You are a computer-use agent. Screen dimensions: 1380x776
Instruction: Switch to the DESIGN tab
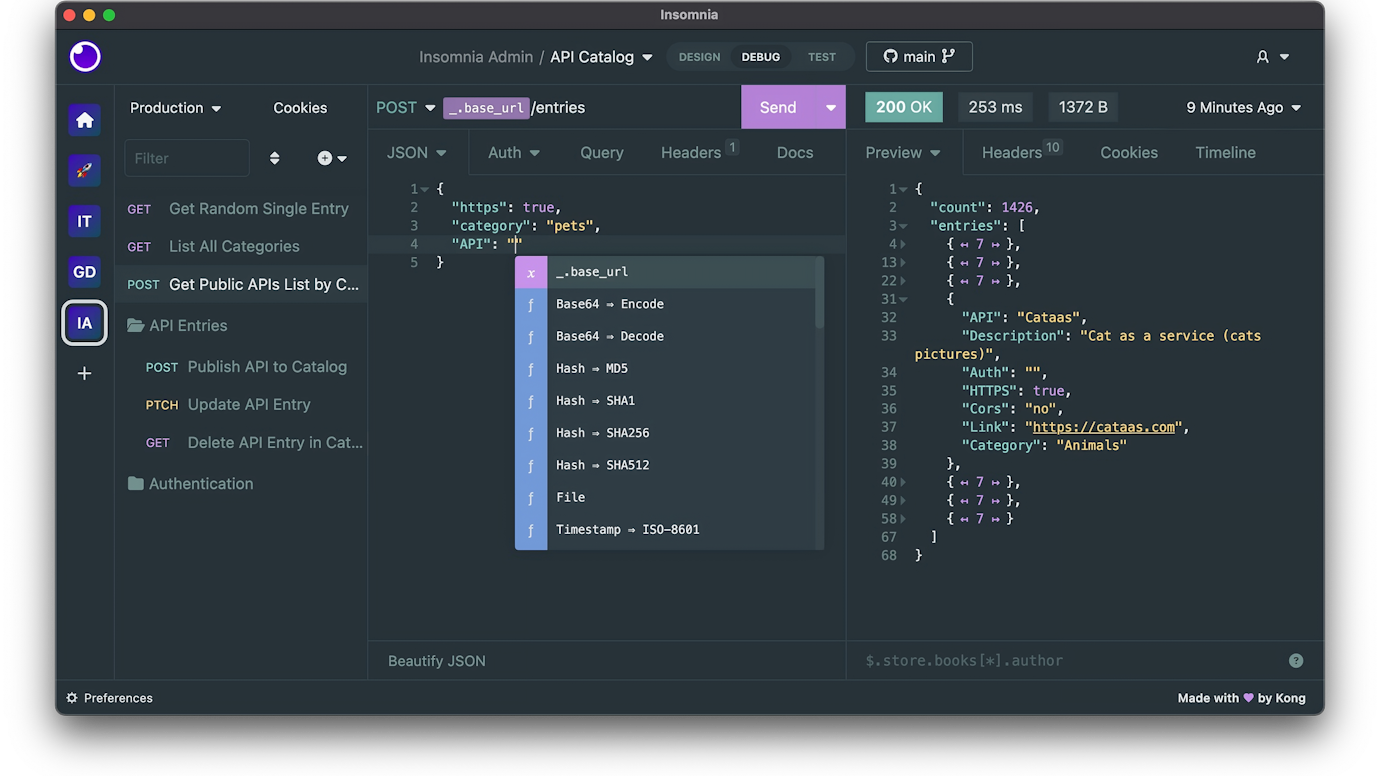(x=698, y=57)
